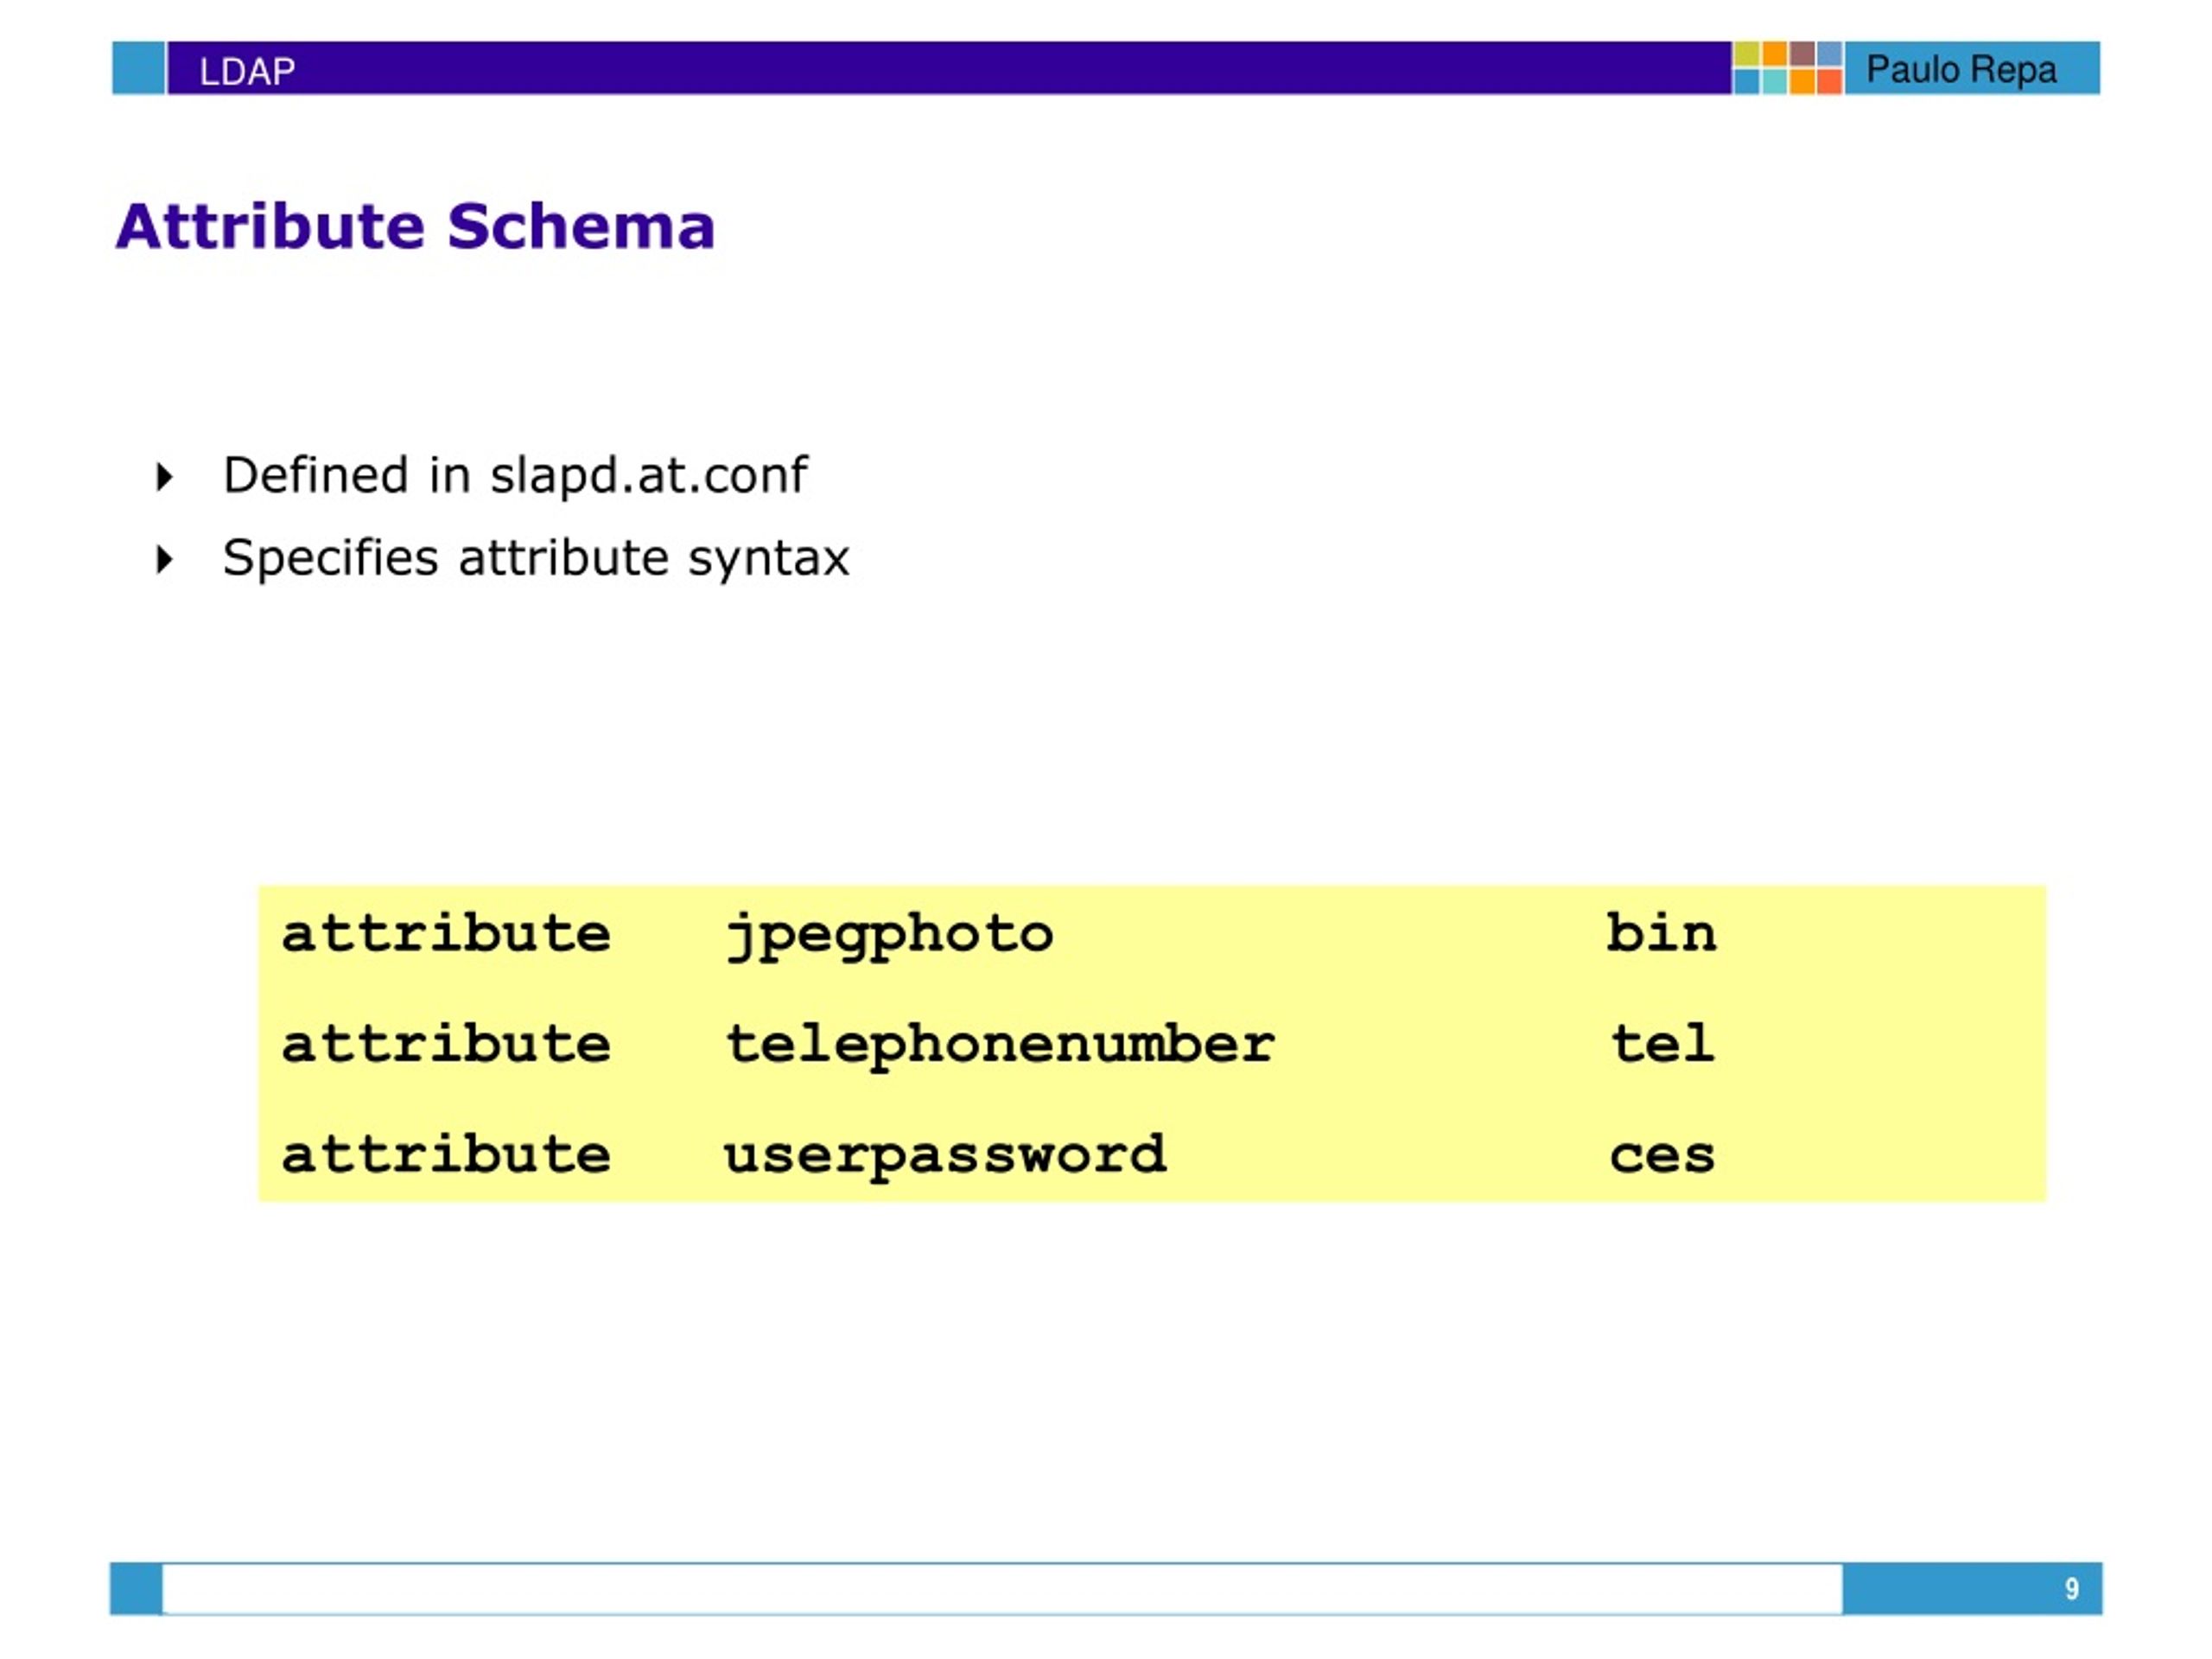Click the word 'jpegphoto' in the code box
The image size is (2212, 1659).
pos(889,936)
